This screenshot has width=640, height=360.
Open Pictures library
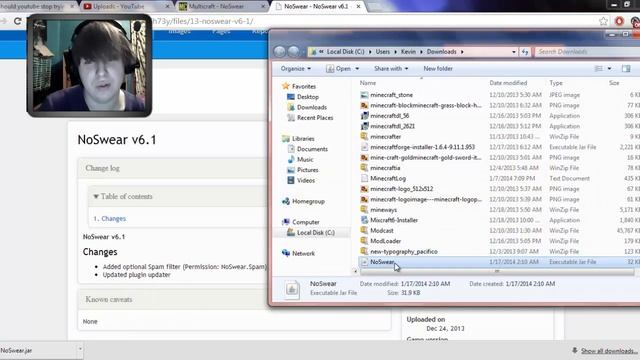click(x=307, y=170)
